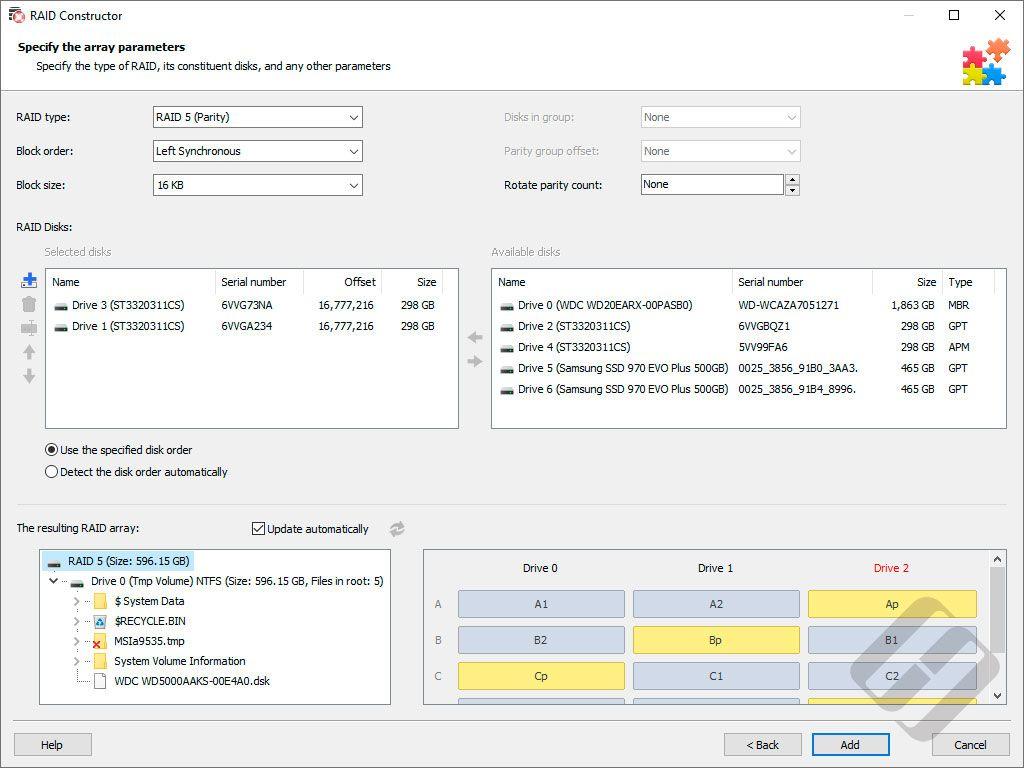Sort selected disks by Offset column
The image size is (1024, 768).
pyautogui.click(x=342, y=282)
